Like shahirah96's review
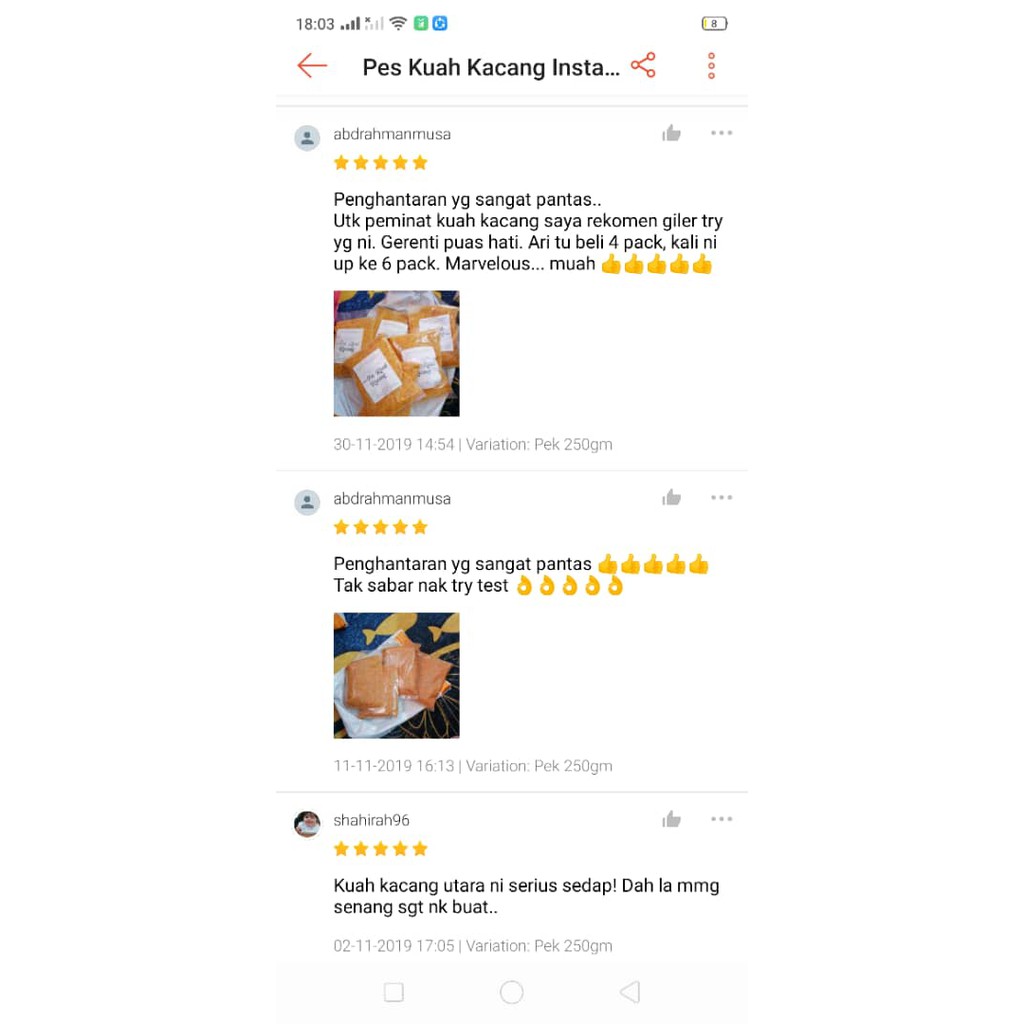 pyautogui.click(x=671, y=819)
